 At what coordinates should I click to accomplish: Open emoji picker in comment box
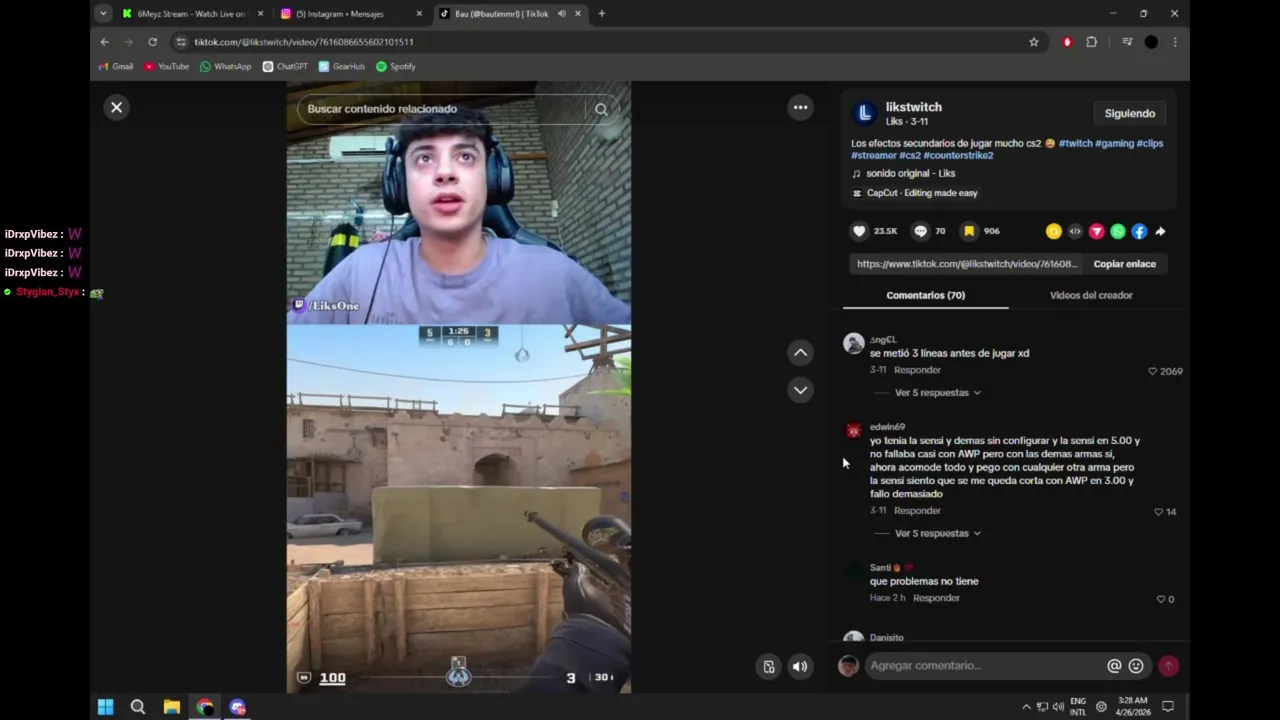[1136, 666]
